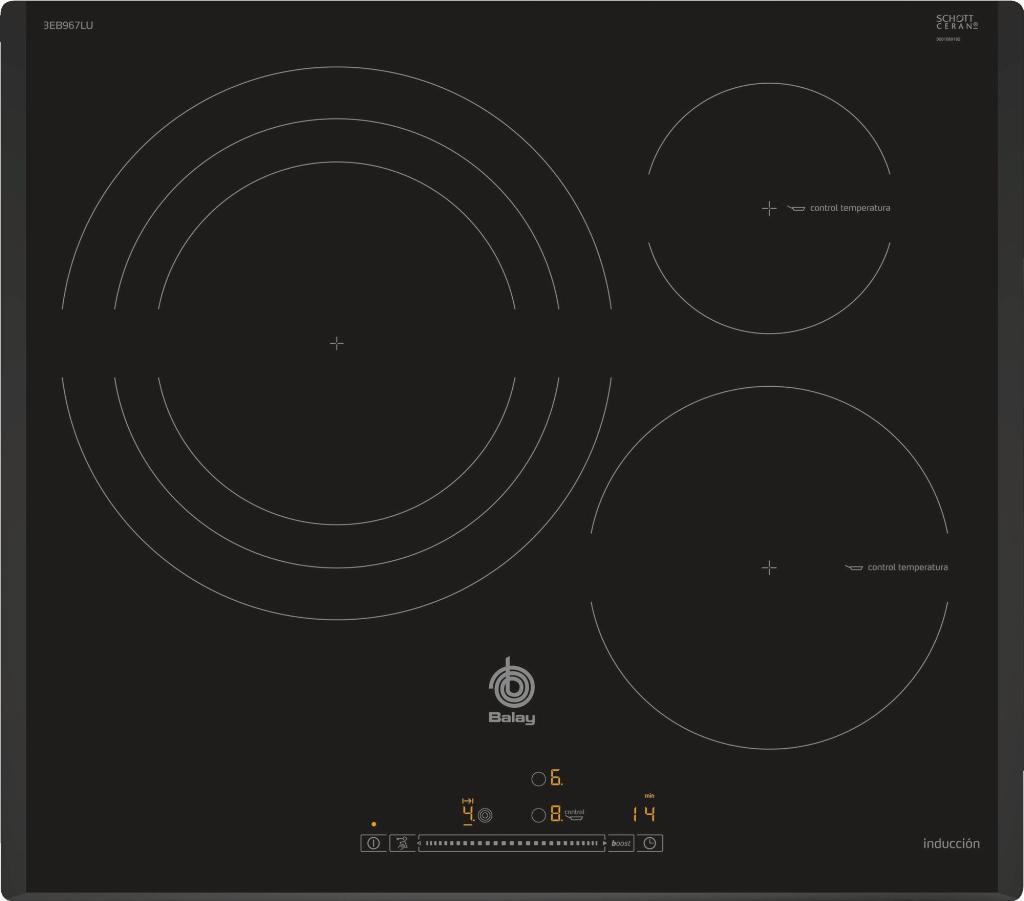
Task: Tap the inducción label
Action: (951, 844)
